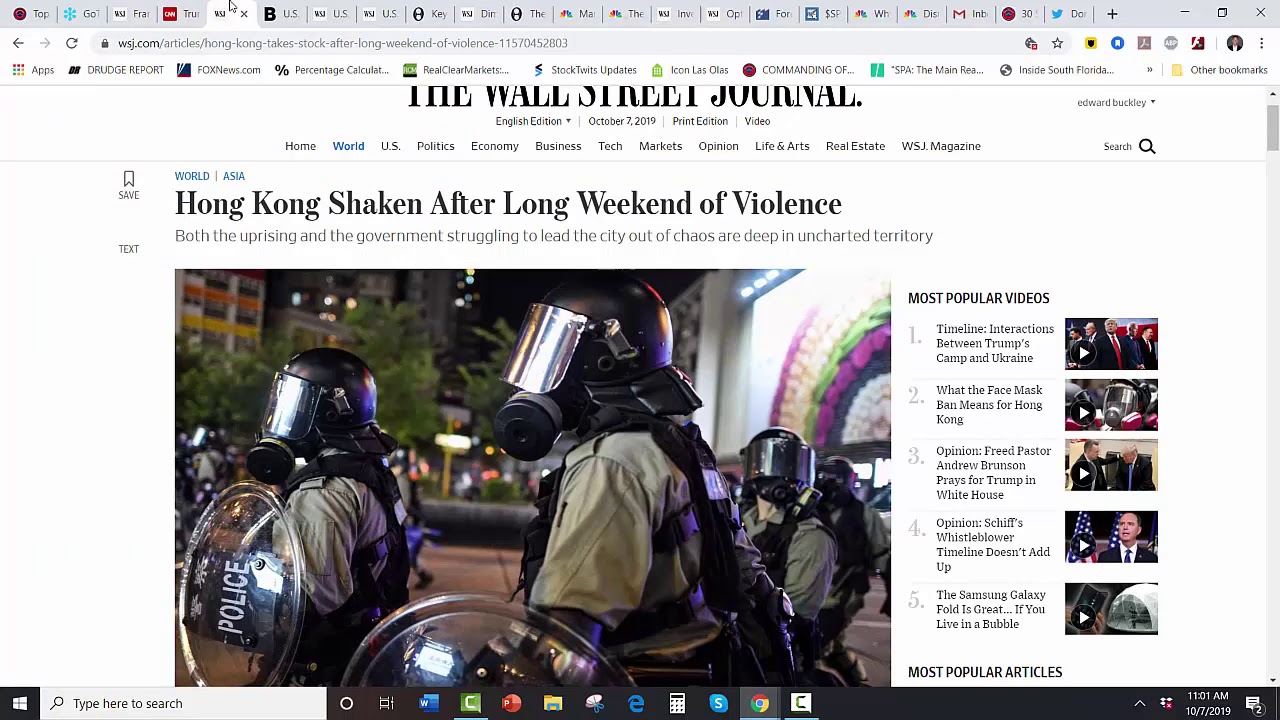Click the browser address bar URL
The image size is (1280, 720).
point(343,43)
